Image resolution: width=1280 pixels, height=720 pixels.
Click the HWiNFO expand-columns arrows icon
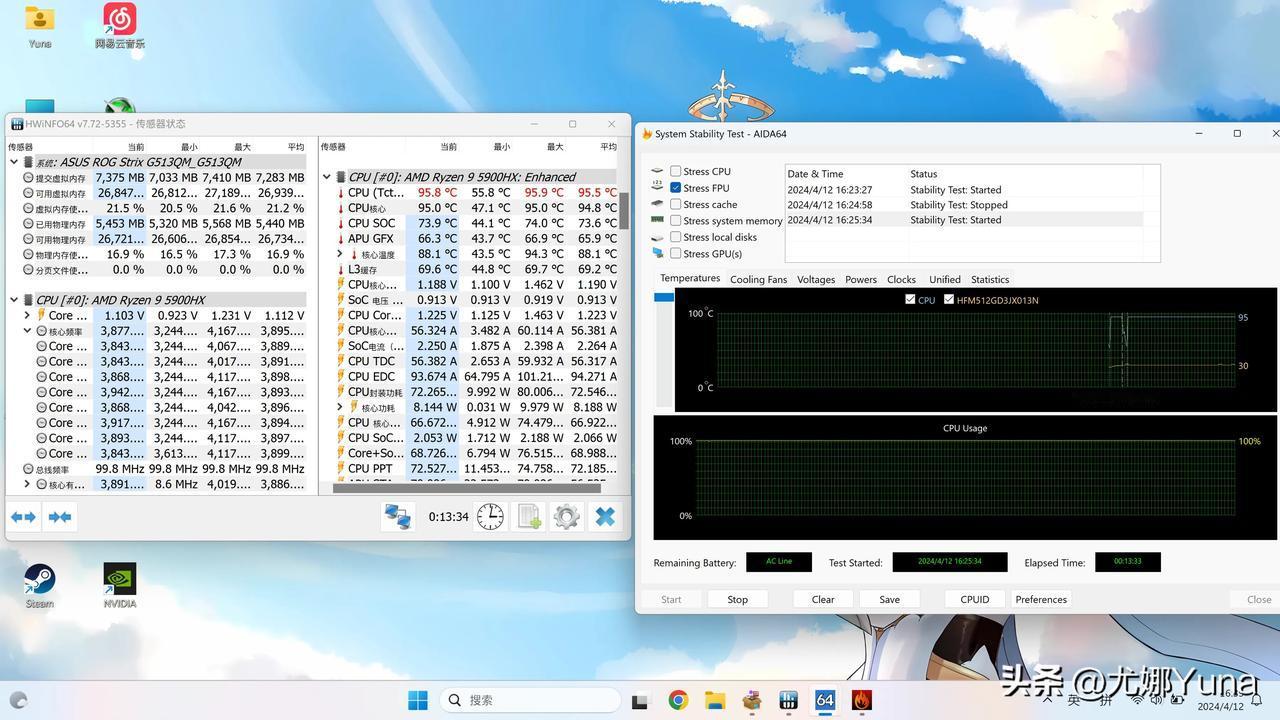click(23, 517)
